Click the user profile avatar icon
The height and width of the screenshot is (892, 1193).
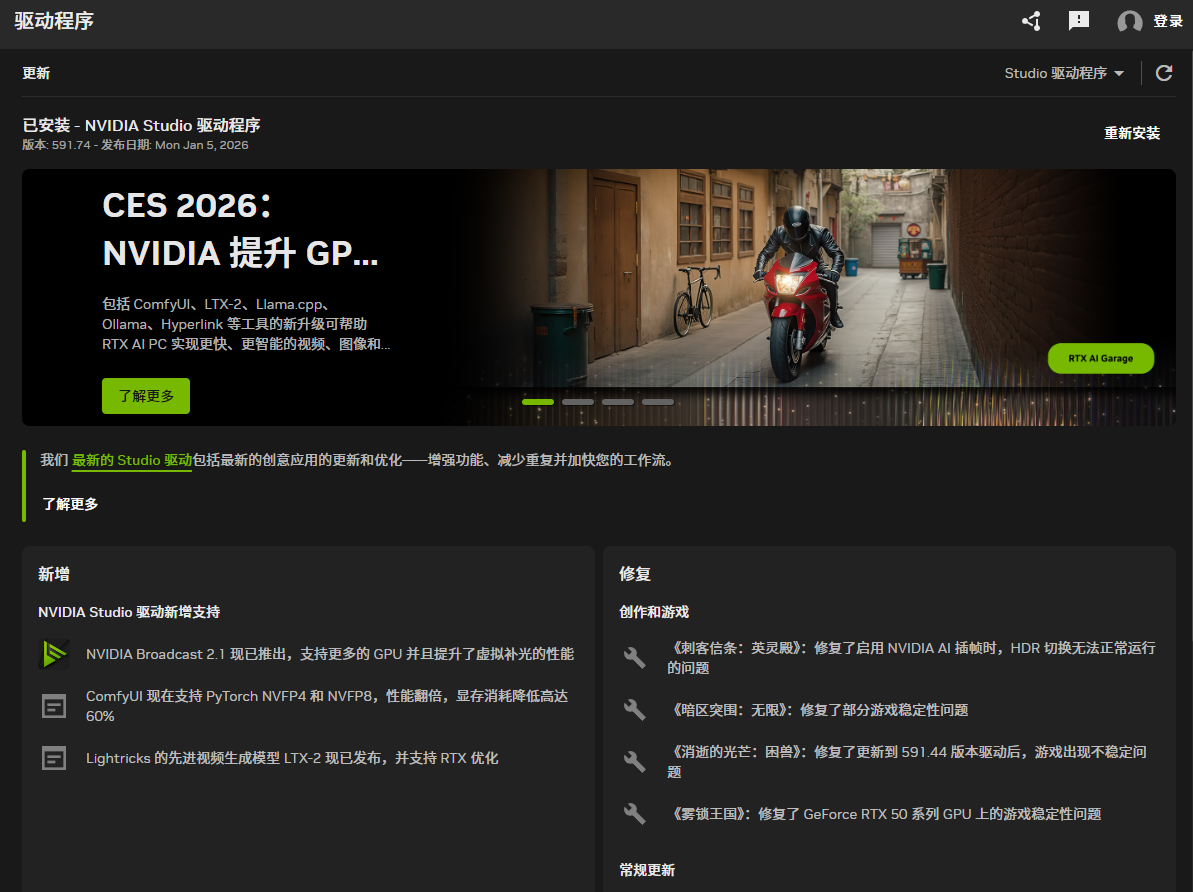click(1130, 22)
